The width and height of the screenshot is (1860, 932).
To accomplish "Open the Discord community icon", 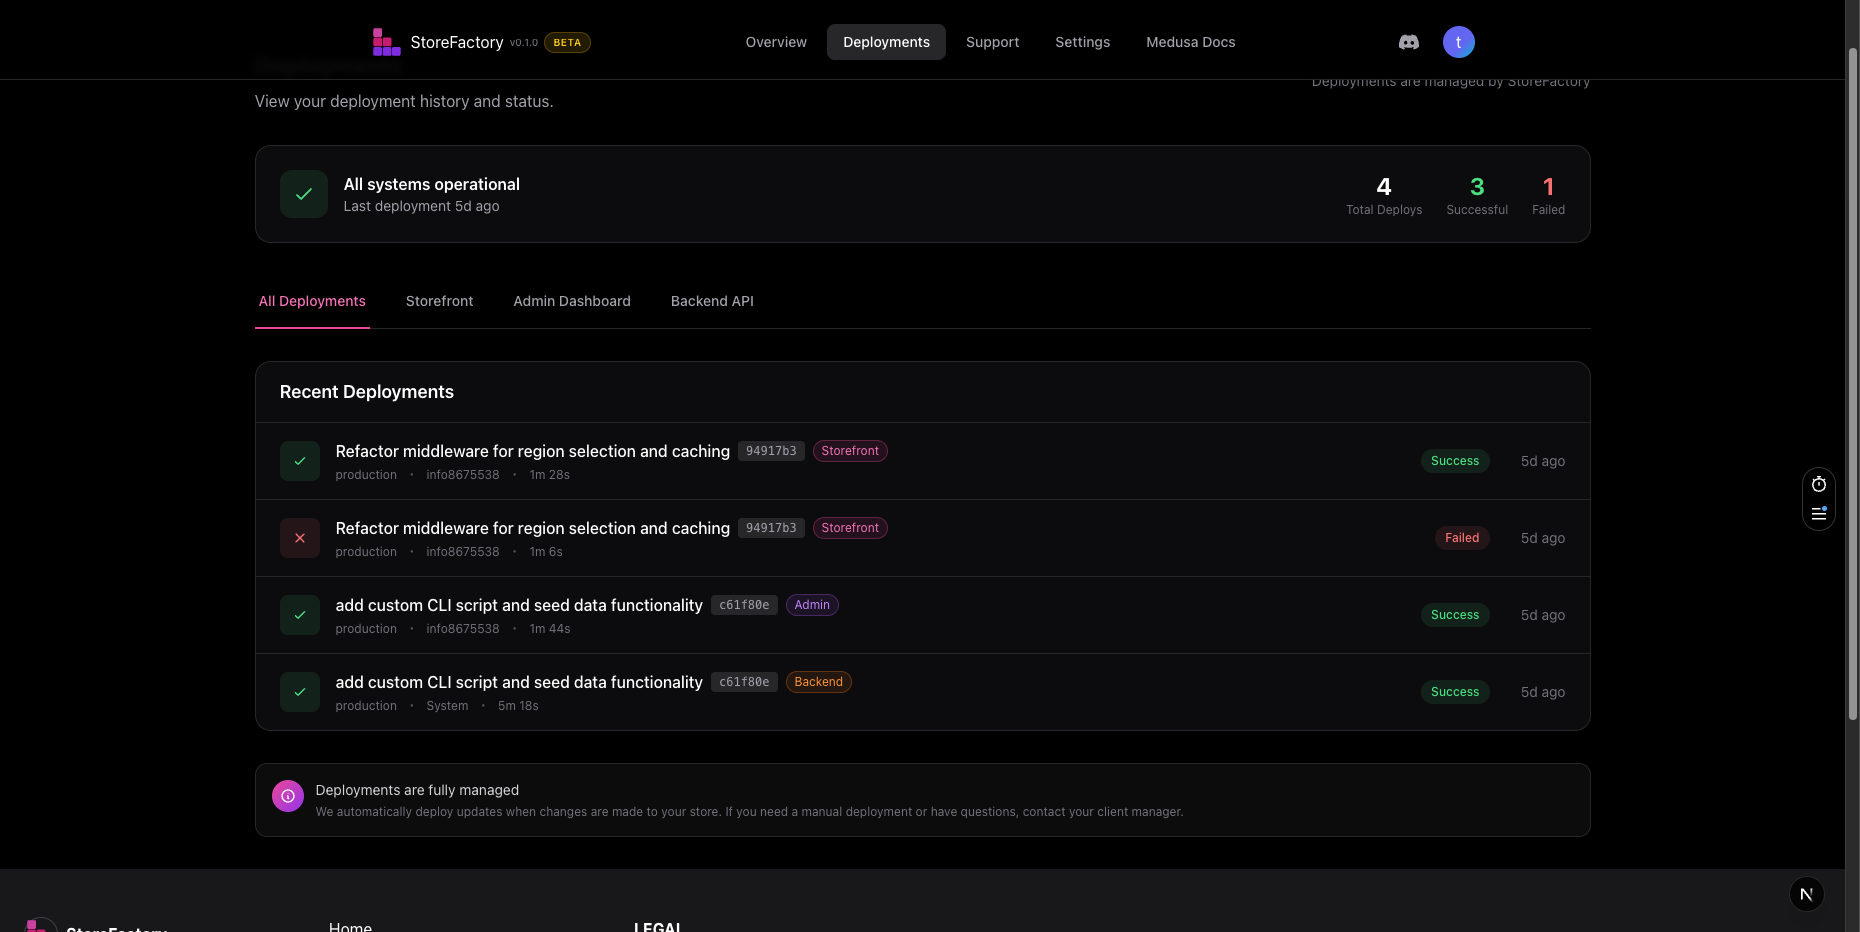I will [1408, 42].
